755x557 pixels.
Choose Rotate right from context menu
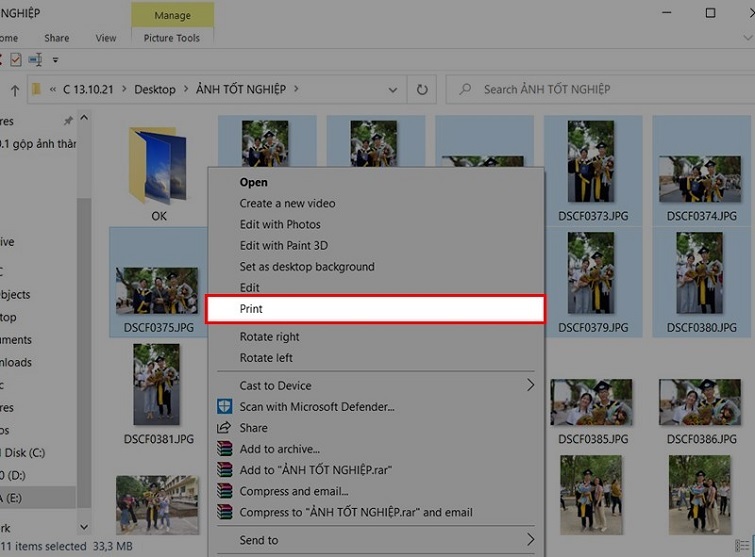click(x=269, y=337)
